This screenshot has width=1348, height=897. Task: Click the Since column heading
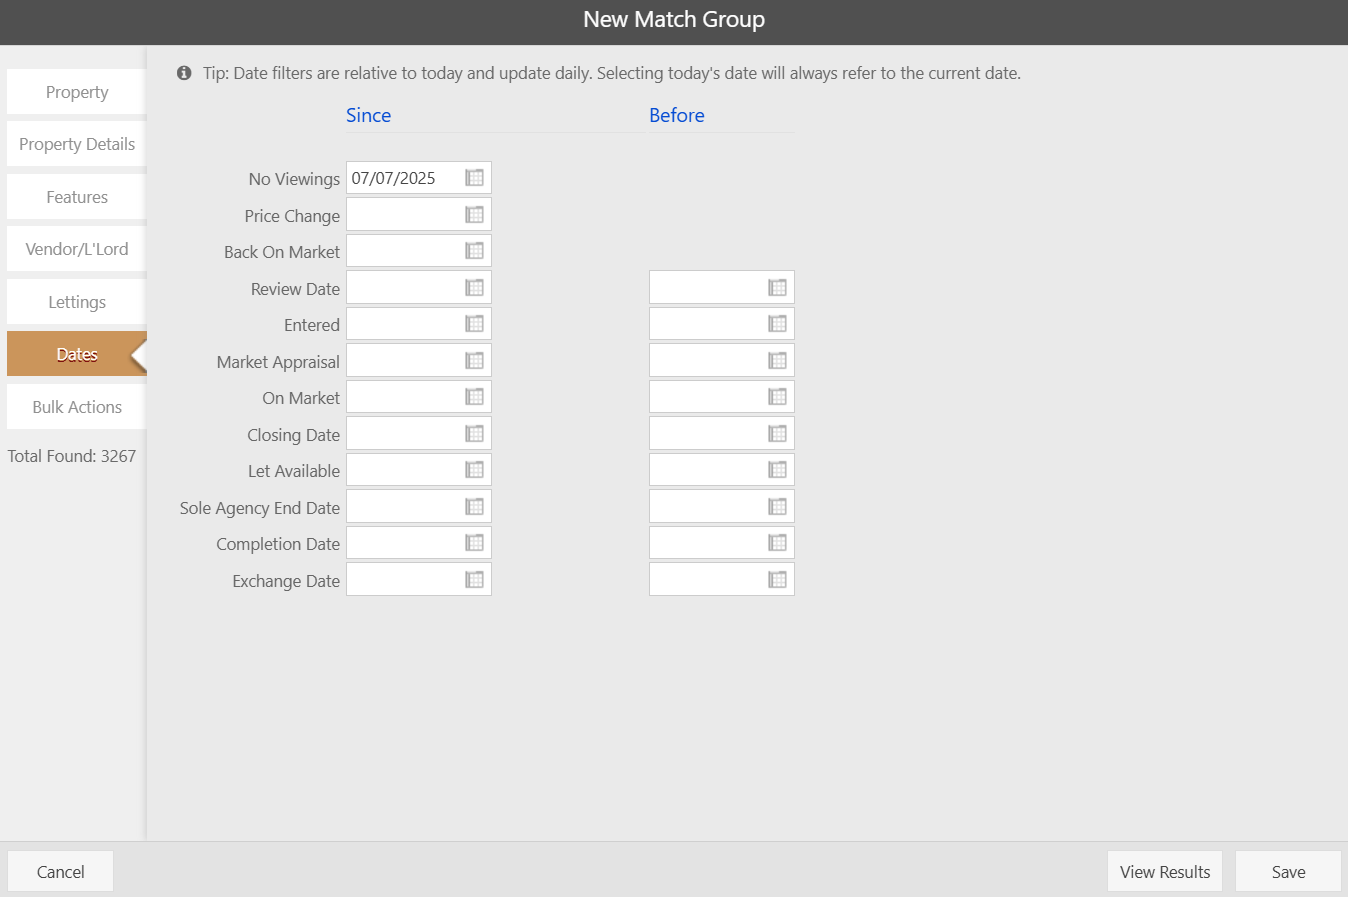(x=368, y=115)
